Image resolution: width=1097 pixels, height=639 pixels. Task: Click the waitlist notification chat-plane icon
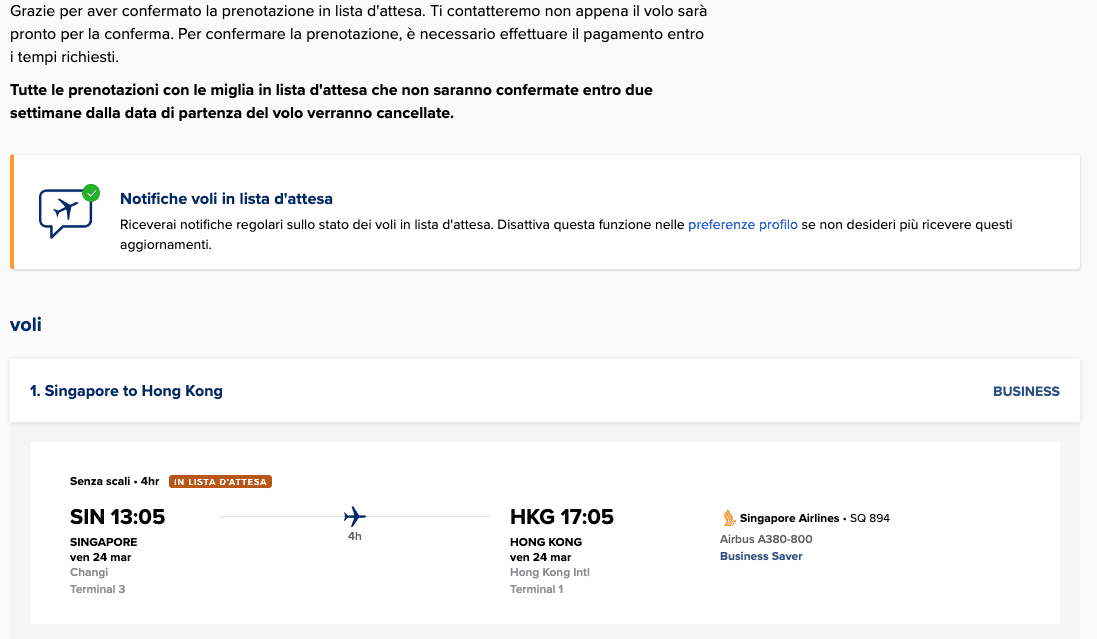66,213
